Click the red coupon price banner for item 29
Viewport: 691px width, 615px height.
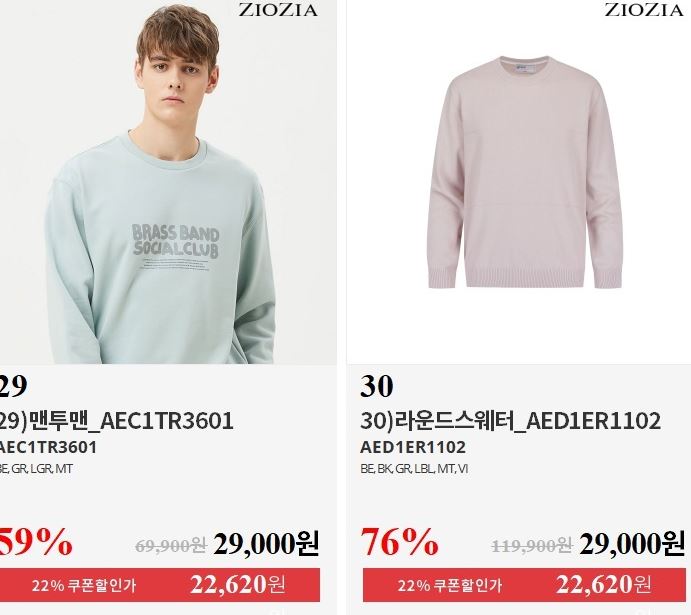click(160, 585)
